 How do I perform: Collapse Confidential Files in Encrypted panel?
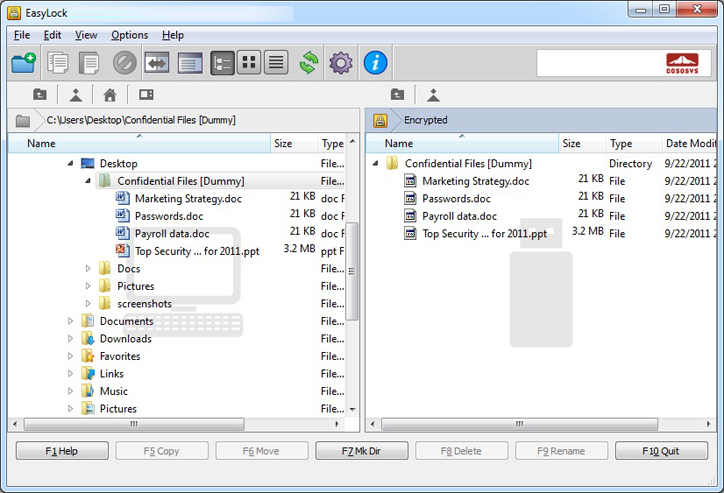click(375, 163)
